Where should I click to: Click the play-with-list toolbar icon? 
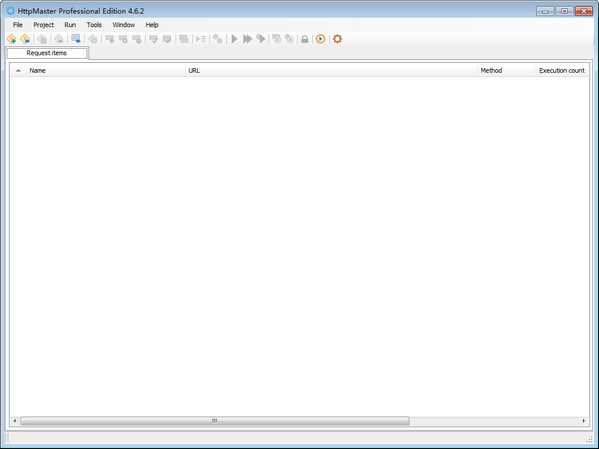click(201, 39)
